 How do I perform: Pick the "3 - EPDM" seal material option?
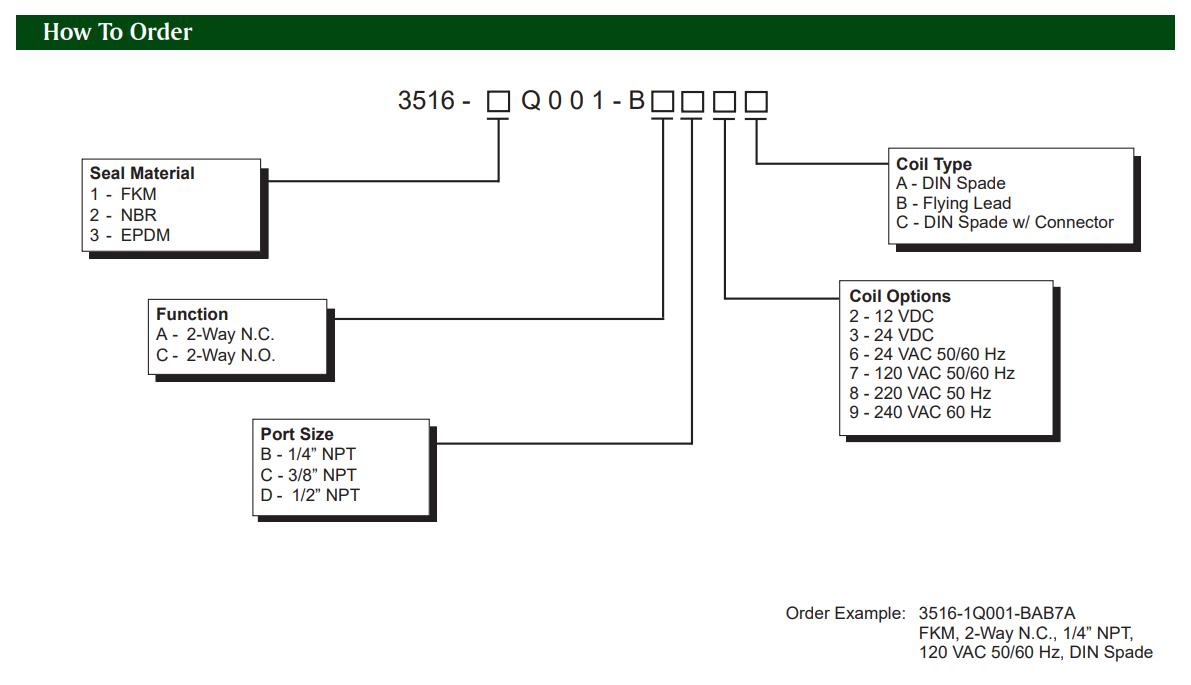click(x=130, y=236)
